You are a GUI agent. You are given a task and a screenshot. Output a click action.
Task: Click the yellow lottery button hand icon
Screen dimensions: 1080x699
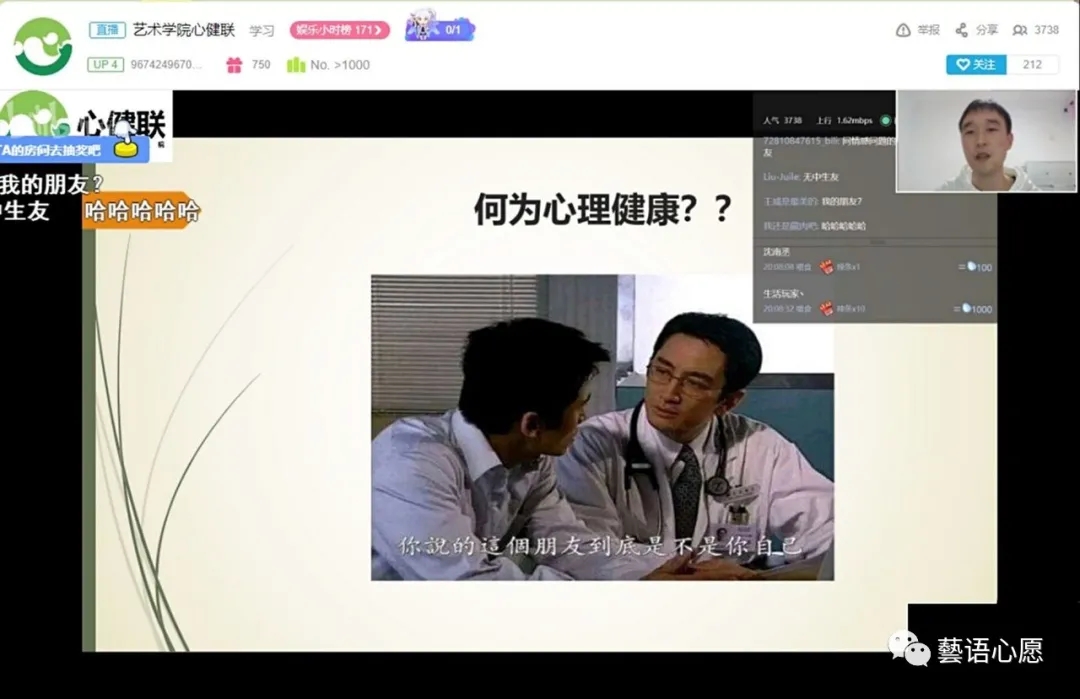[125, 146]
